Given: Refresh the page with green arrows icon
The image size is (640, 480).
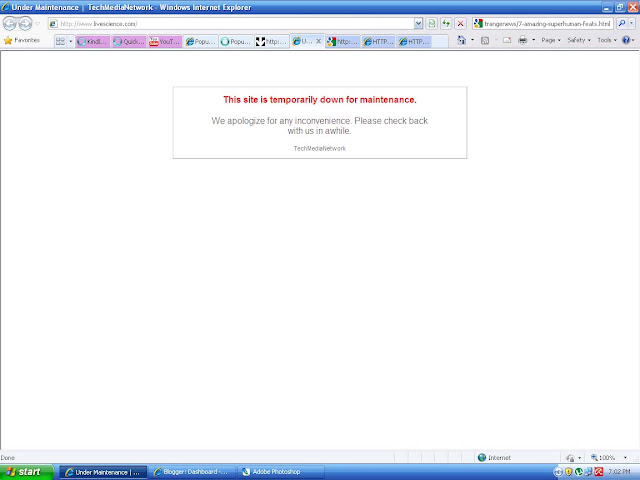Looking at the screenshot, I should pyautogui.click(x=446, y=24).
